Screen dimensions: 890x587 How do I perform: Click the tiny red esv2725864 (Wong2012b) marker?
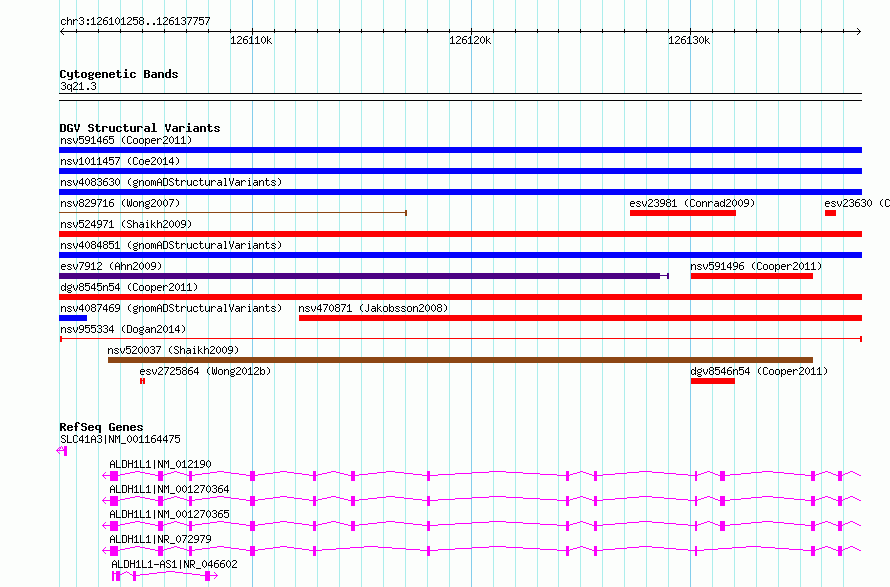[x=142, y=381]
